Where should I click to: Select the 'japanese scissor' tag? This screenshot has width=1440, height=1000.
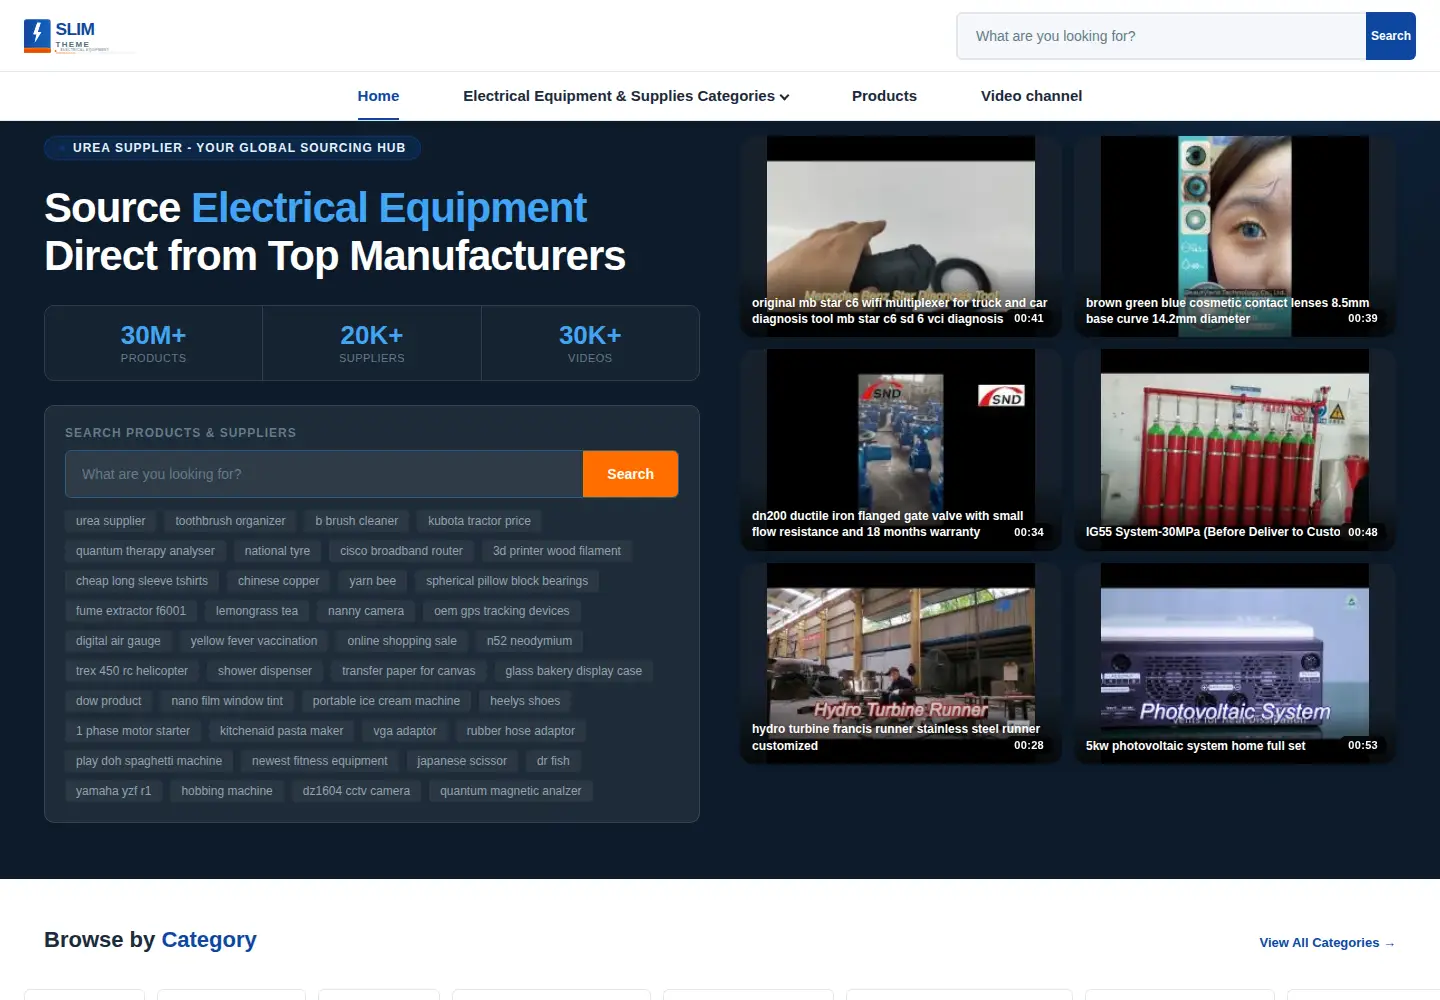(462, 761)
